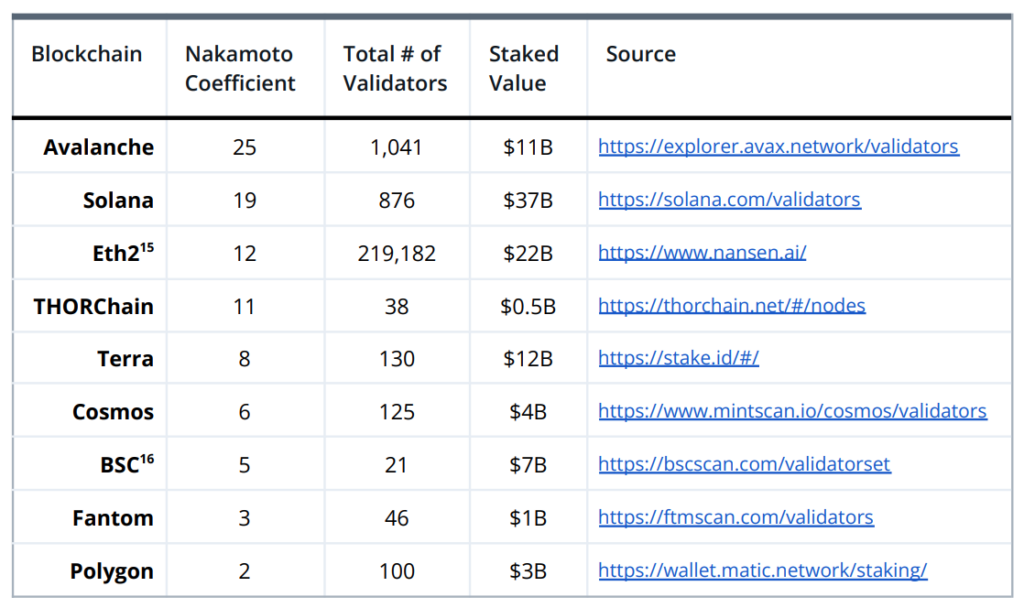Select Terra's "130" validators count
The height and width of the screenshot is (608, 1024).
point(396,359)
